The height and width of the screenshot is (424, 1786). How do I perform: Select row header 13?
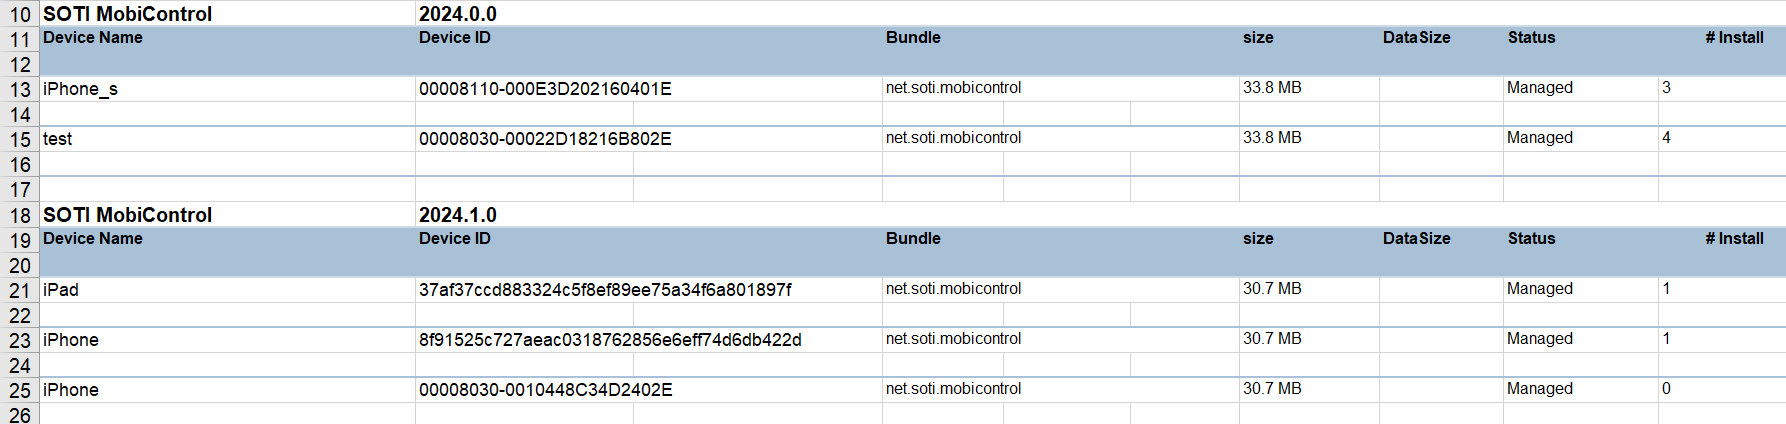click(20, 89)
